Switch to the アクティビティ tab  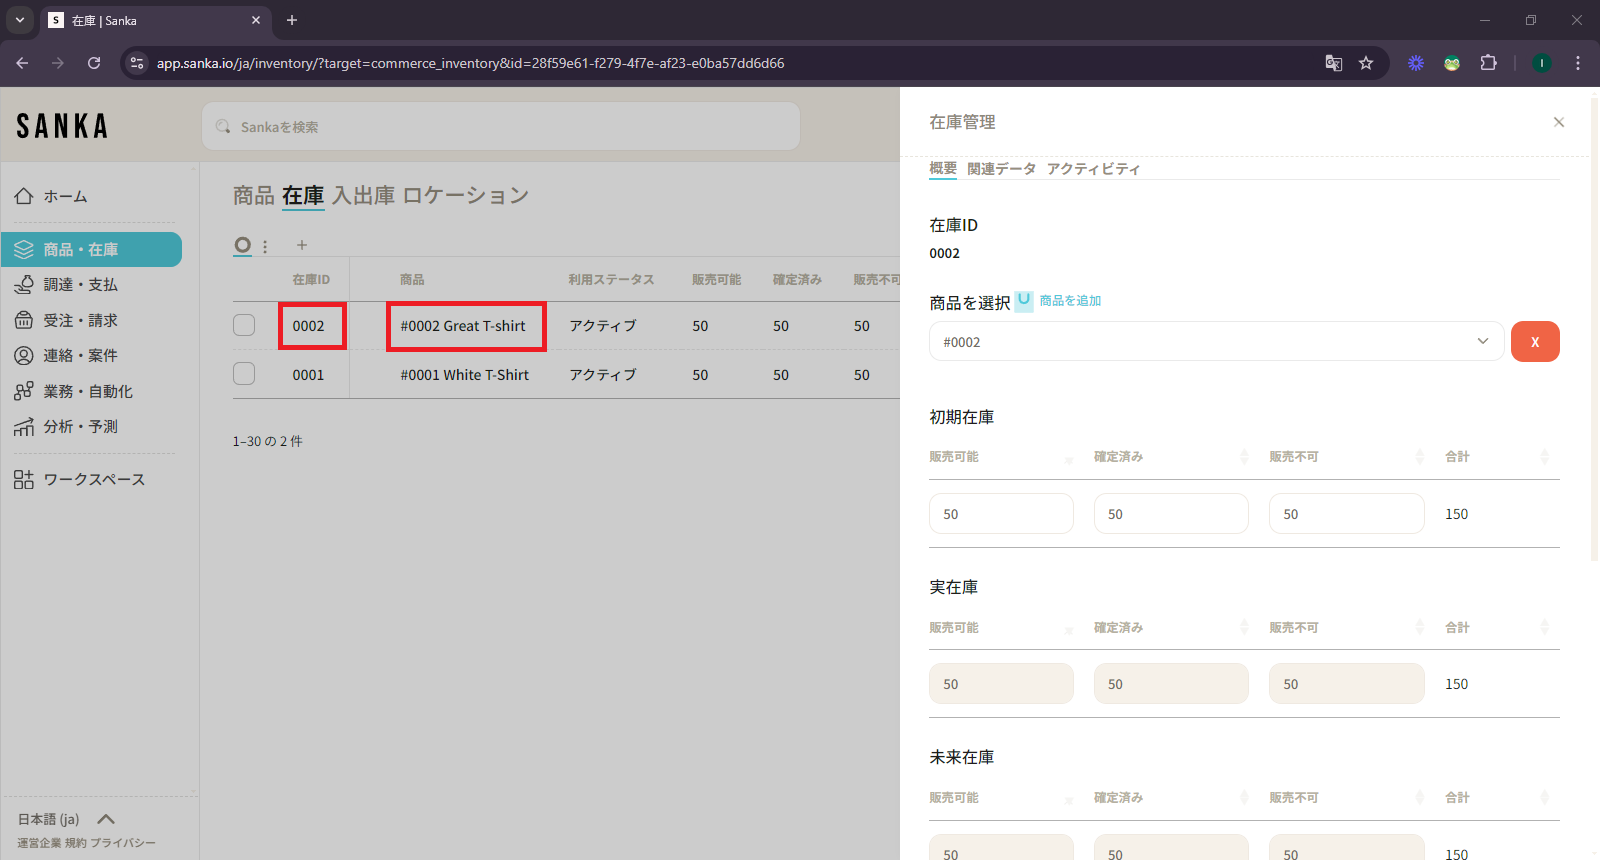click(1093, 169)
